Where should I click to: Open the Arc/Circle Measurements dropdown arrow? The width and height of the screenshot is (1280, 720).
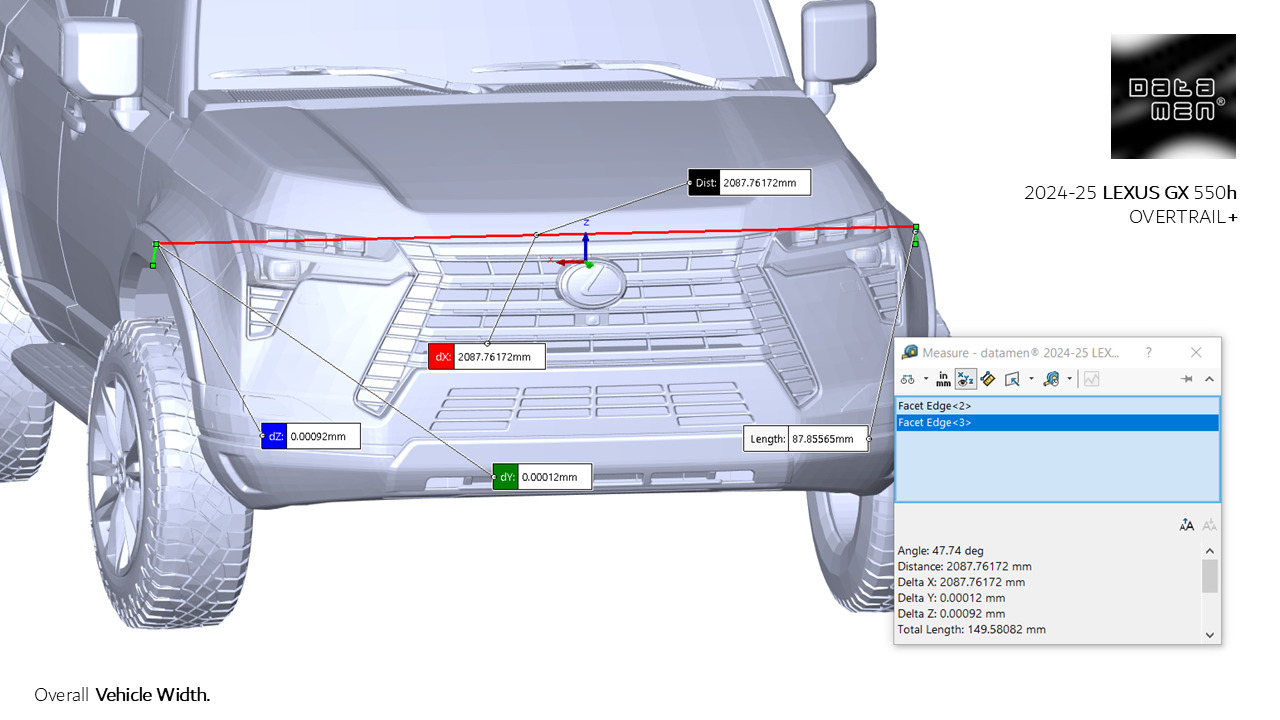coord(926,379)
